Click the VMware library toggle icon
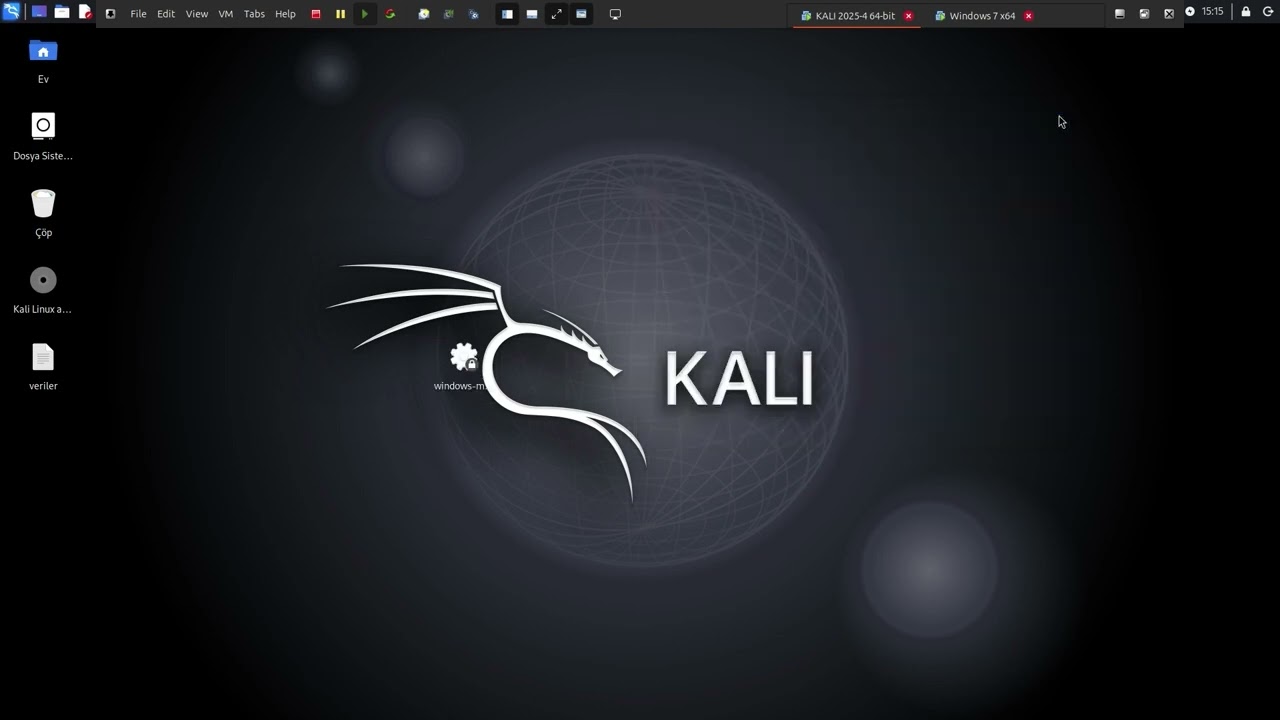 110,14
